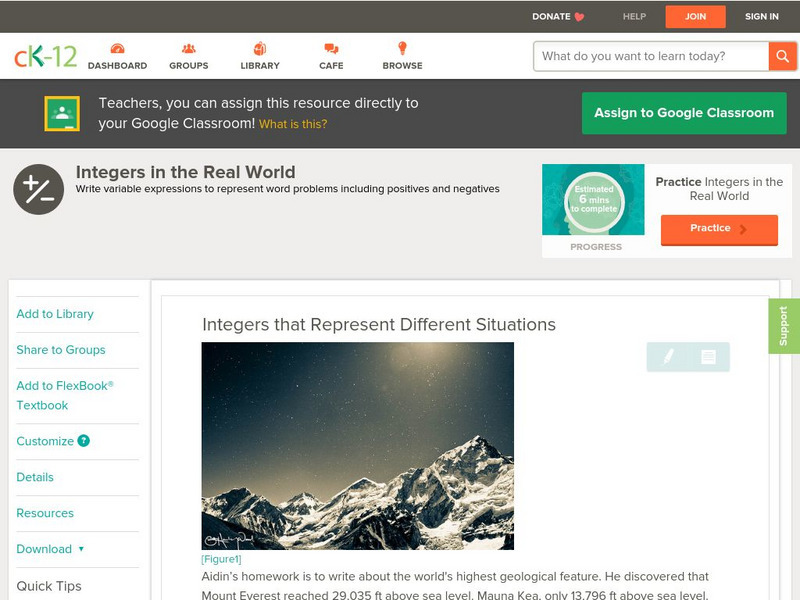Screen dimensions: 800x600
Task: Click LIBRARY in the navigation menu
Action: [x=260, y=66]
